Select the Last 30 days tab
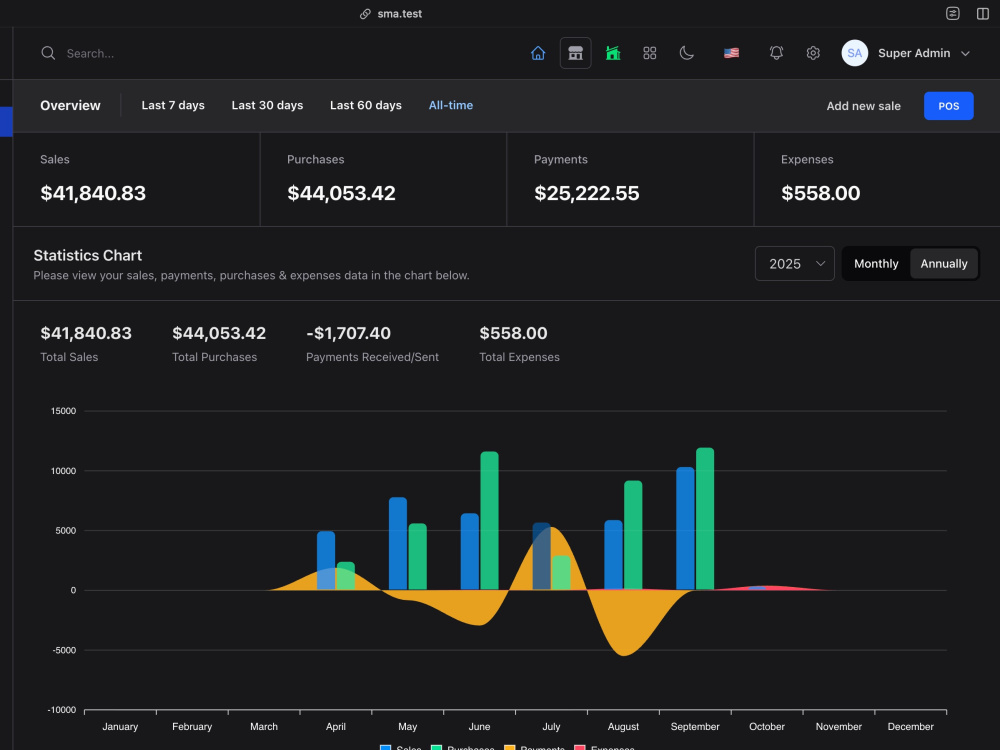 (x=267, y=105)
